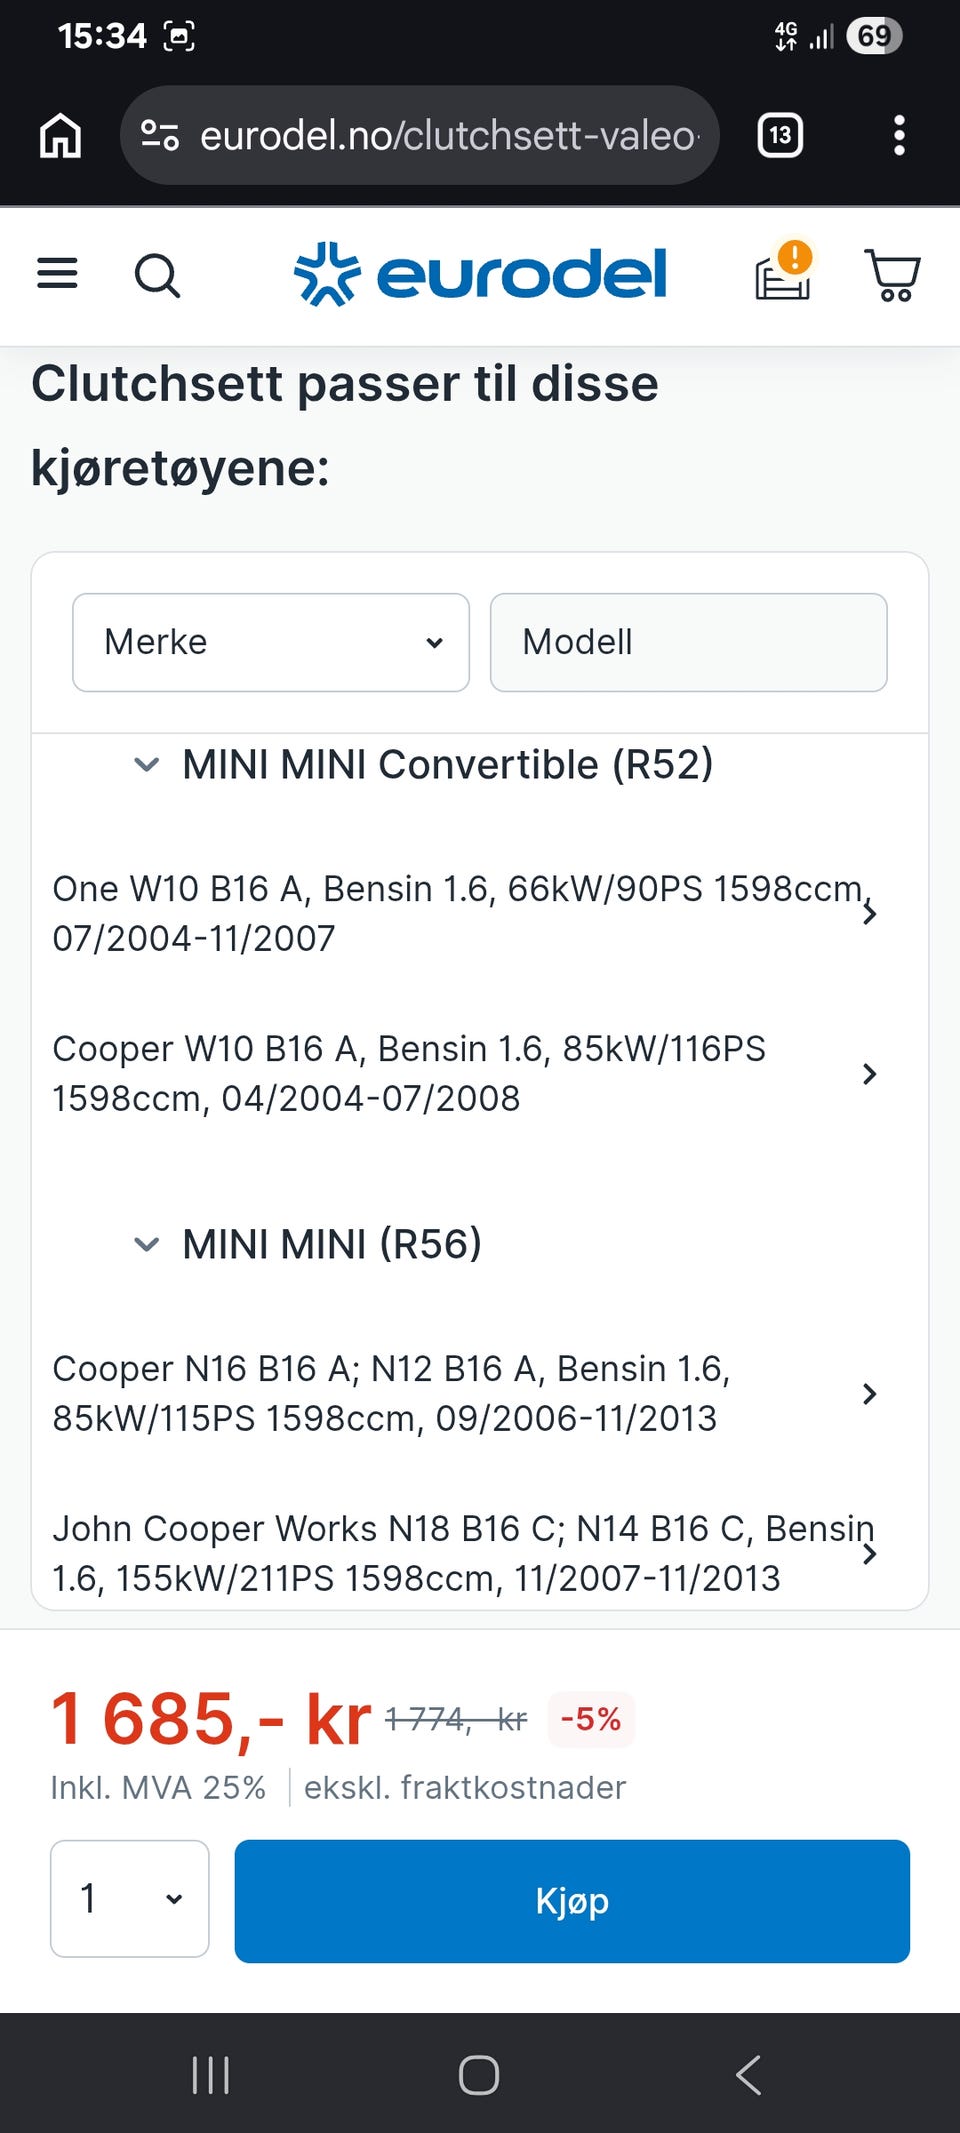Open the hamburger navigation menu
Viewport: 960px width, 2133px height.
click(x=57, y=273)
